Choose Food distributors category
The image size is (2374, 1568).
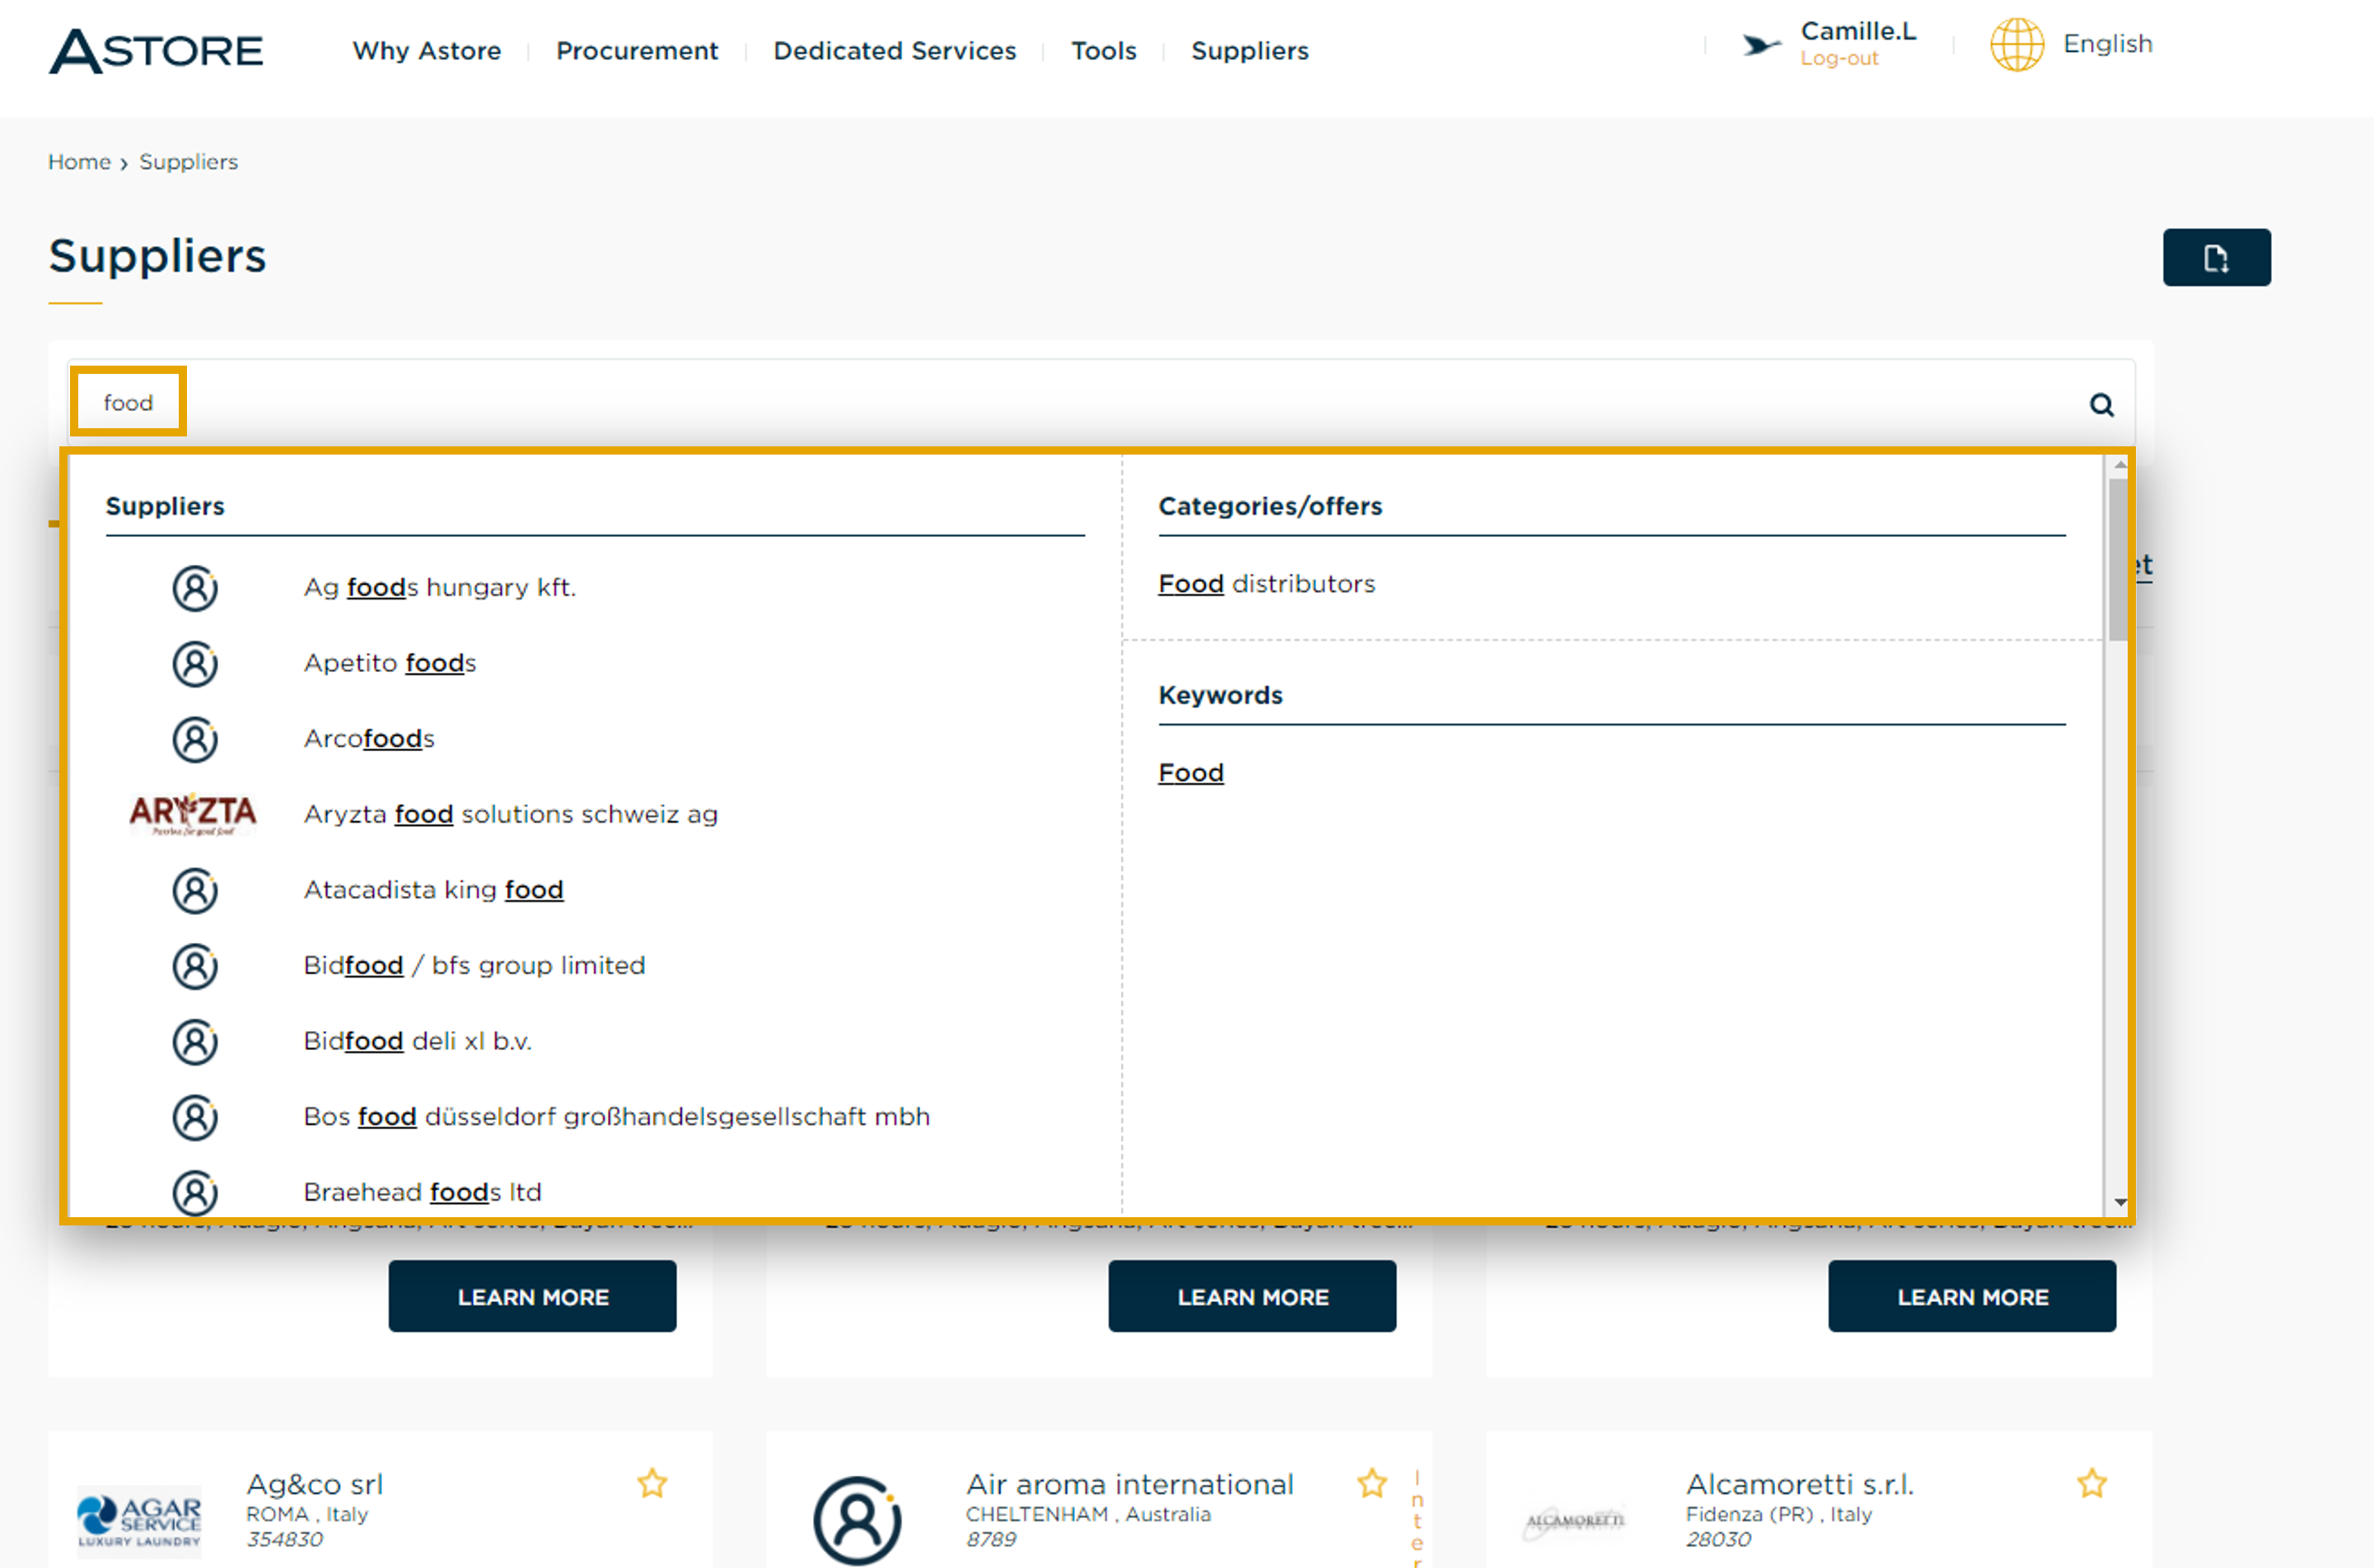tap(1266, 584)
